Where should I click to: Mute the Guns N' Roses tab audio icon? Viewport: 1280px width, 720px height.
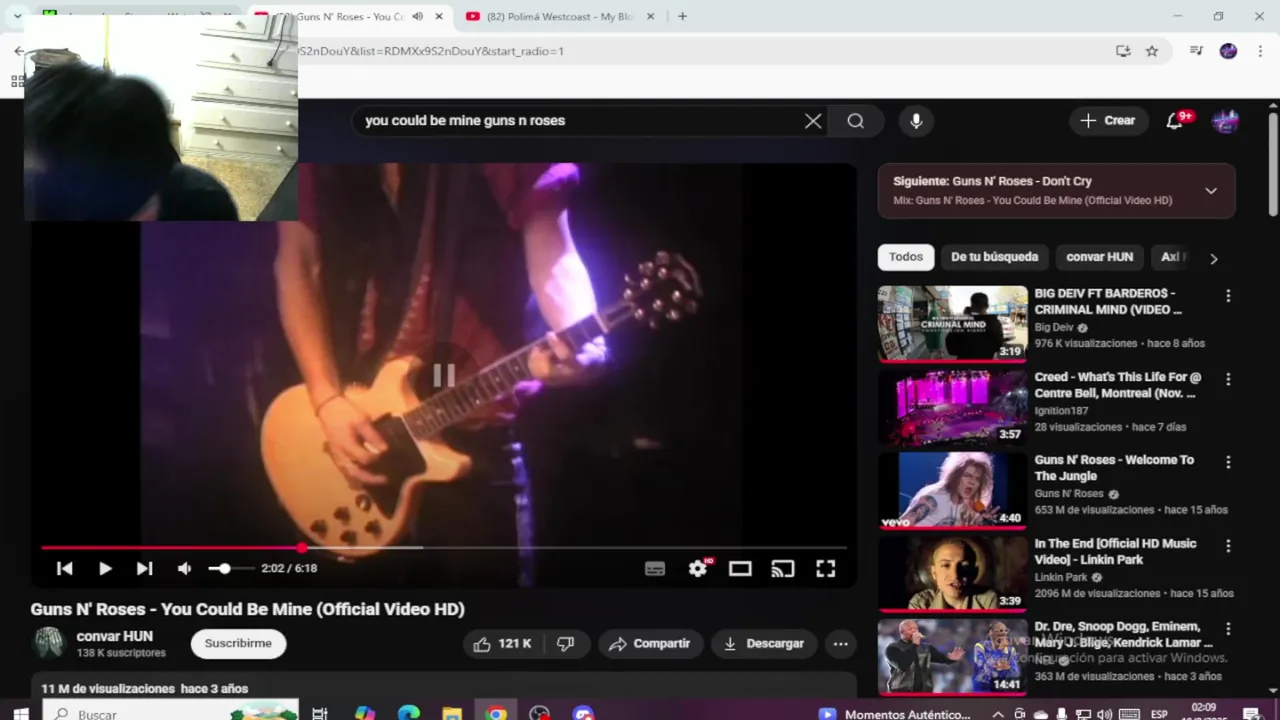(x=418, y=17)
